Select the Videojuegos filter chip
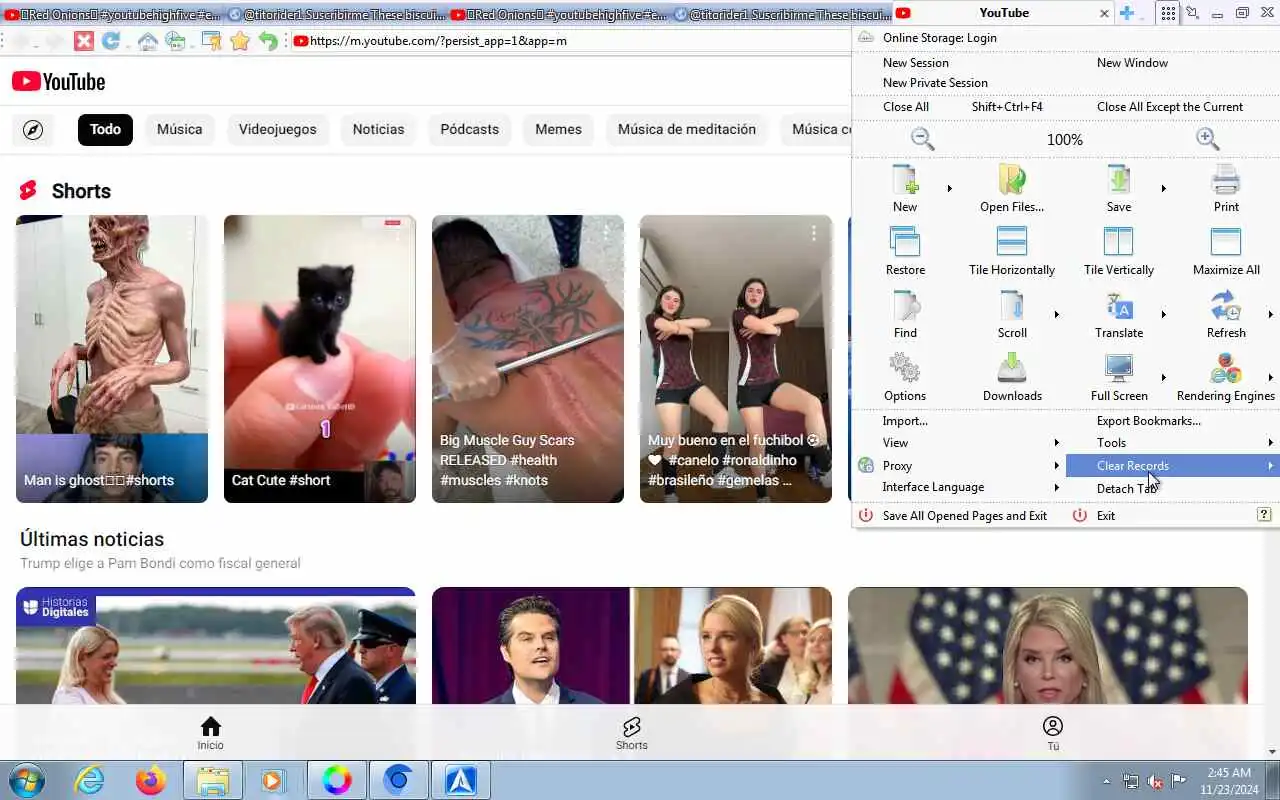Viewport: 1280px width, 800px height. click(x=277, y=130)
